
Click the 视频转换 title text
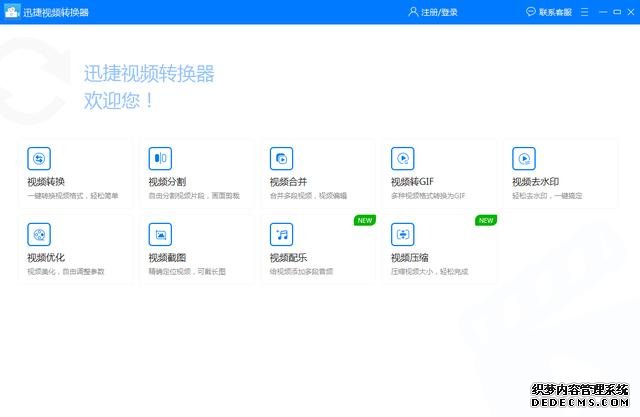point(46,182)
